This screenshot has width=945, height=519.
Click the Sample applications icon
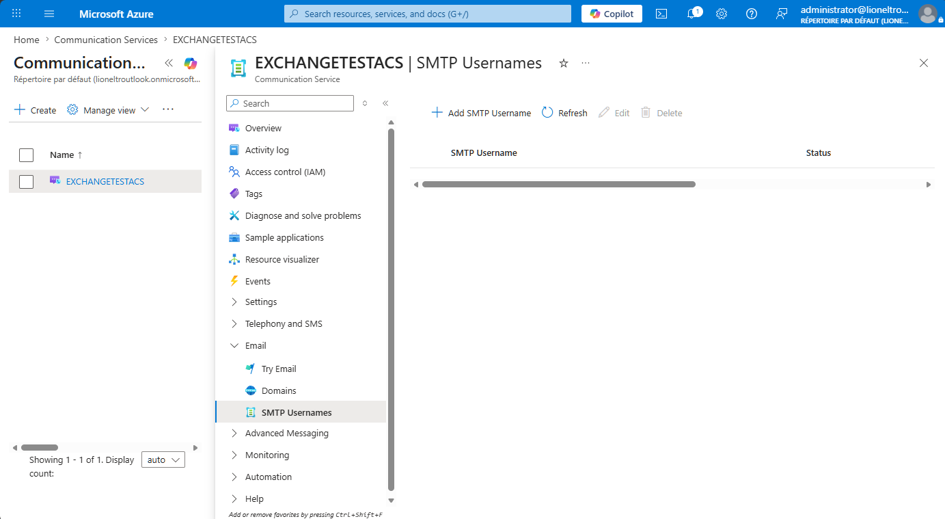tap(234, 237)
